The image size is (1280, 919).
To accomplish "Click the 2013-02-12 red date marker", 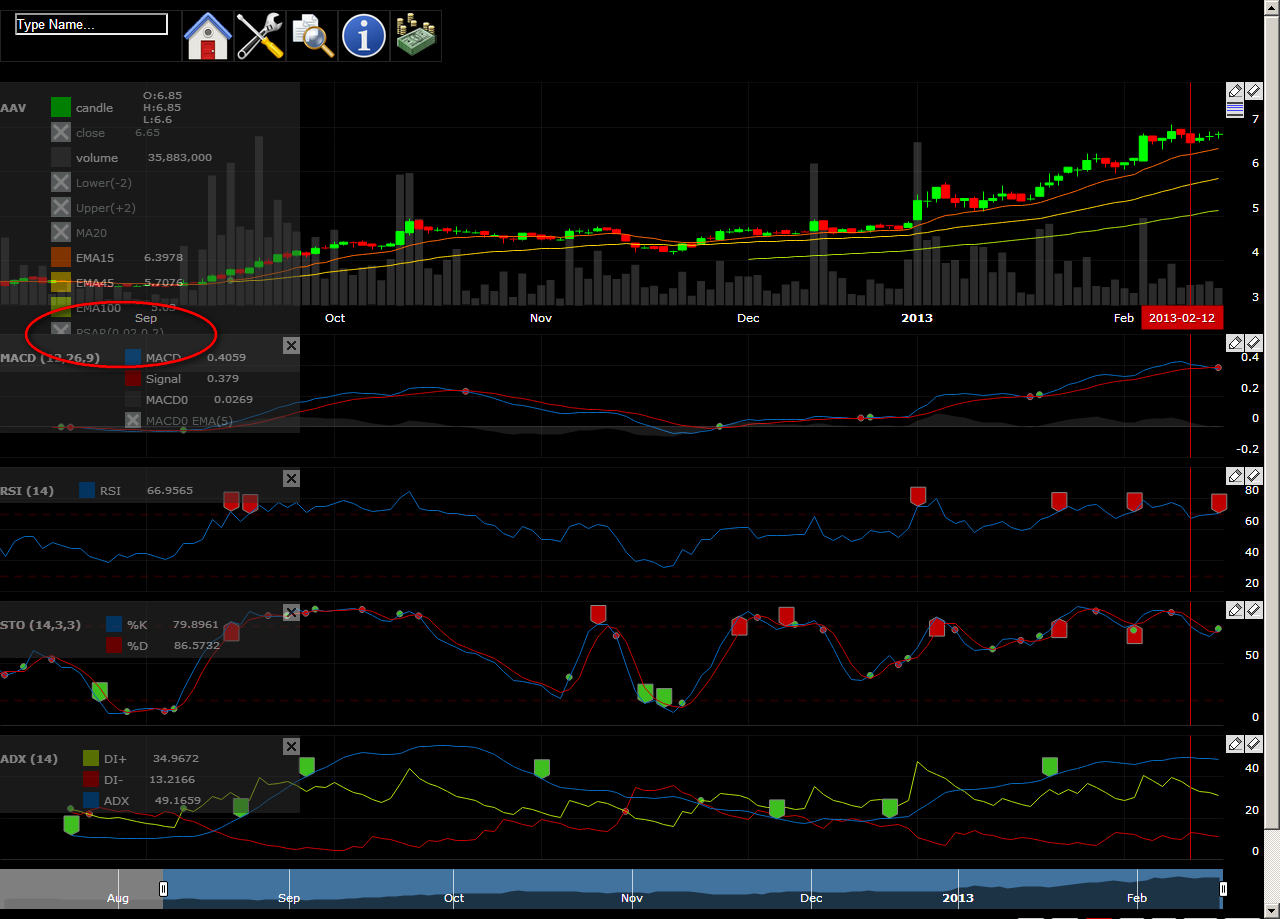I will pos(1181,317).
